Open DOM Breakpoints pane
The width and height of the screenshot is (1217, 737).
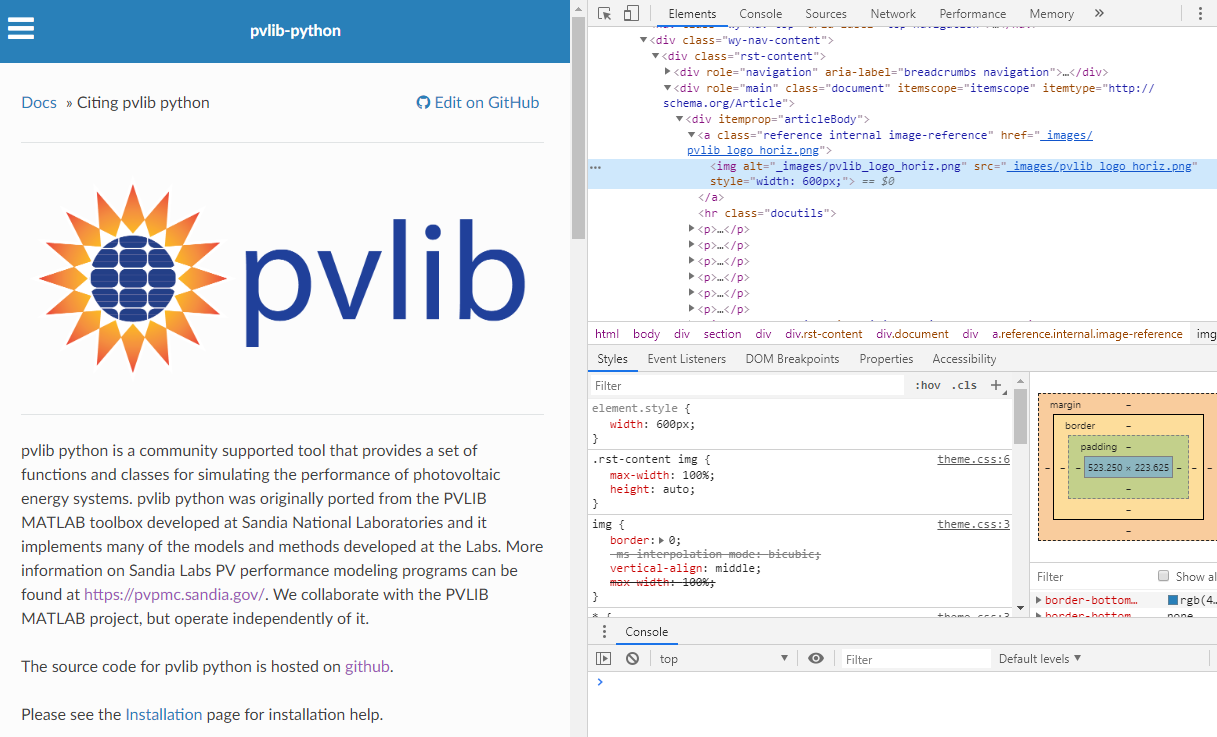[792, 359]
